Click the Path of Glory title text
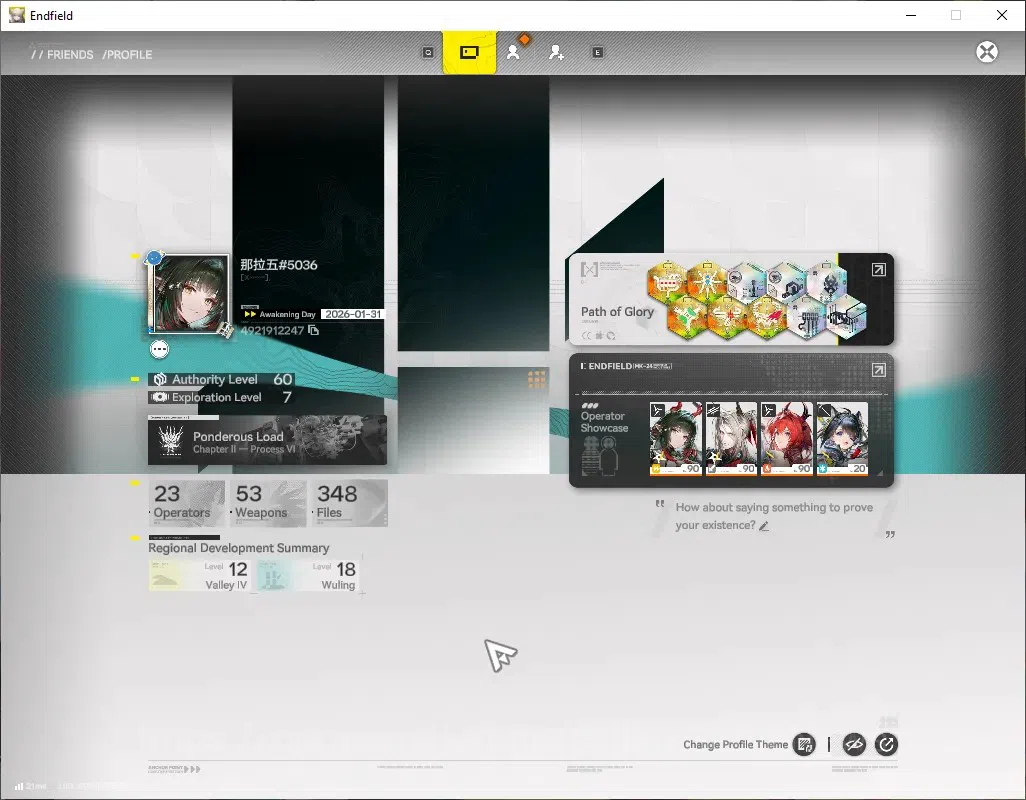The height and width of the screenshot is (800, 1026). pyautogui.click(x=617, y=312)
